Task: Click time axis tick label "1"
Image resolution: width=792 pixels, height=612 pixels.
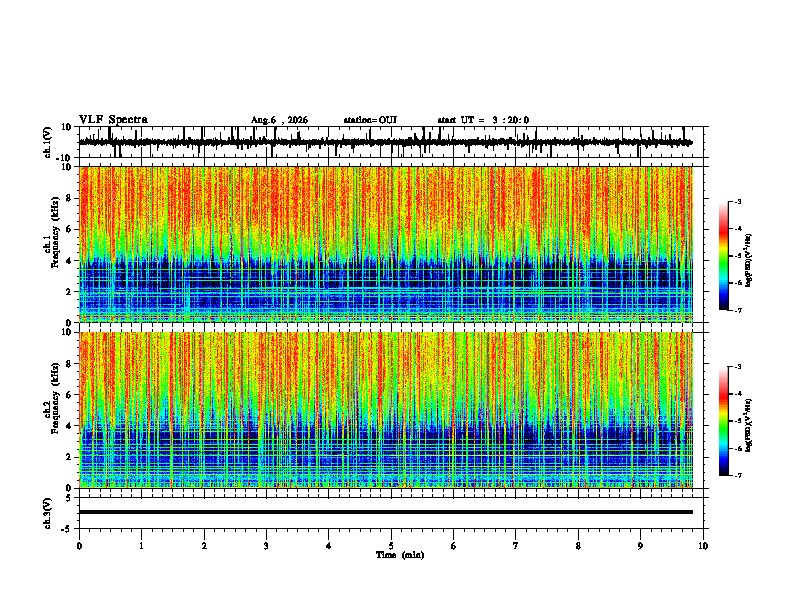Action: [141, 546]
